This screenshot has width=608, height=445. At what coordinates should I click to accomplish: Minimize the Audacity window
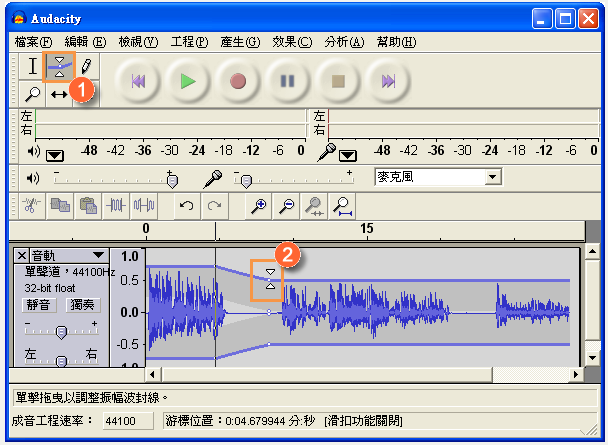542,19
